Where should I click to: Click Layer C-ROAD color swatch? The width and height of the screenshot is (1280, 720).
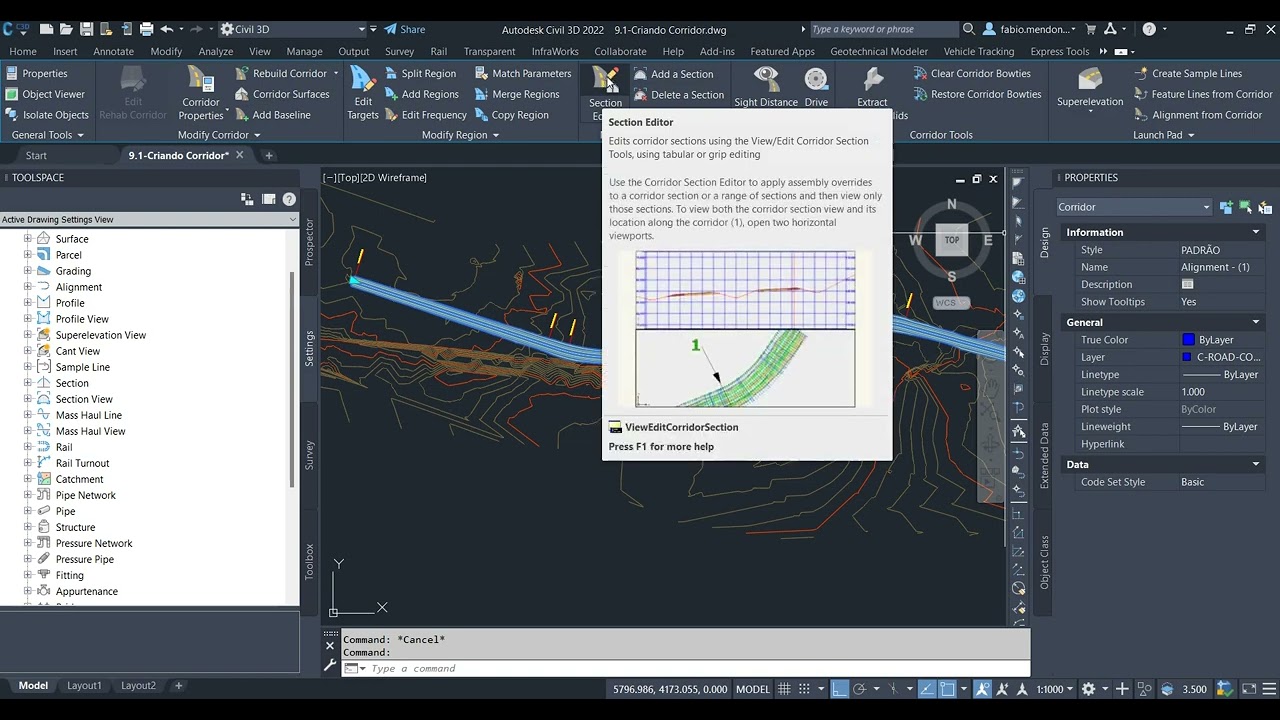pyautogui.click(x=1187, y=357)
